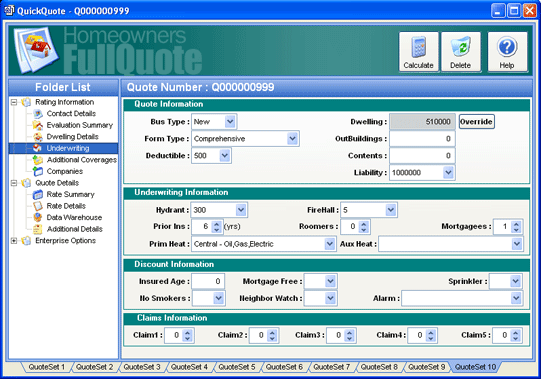Open Help with the question mark icon
Screen dimensions: 541x379
tap(507, 47)
